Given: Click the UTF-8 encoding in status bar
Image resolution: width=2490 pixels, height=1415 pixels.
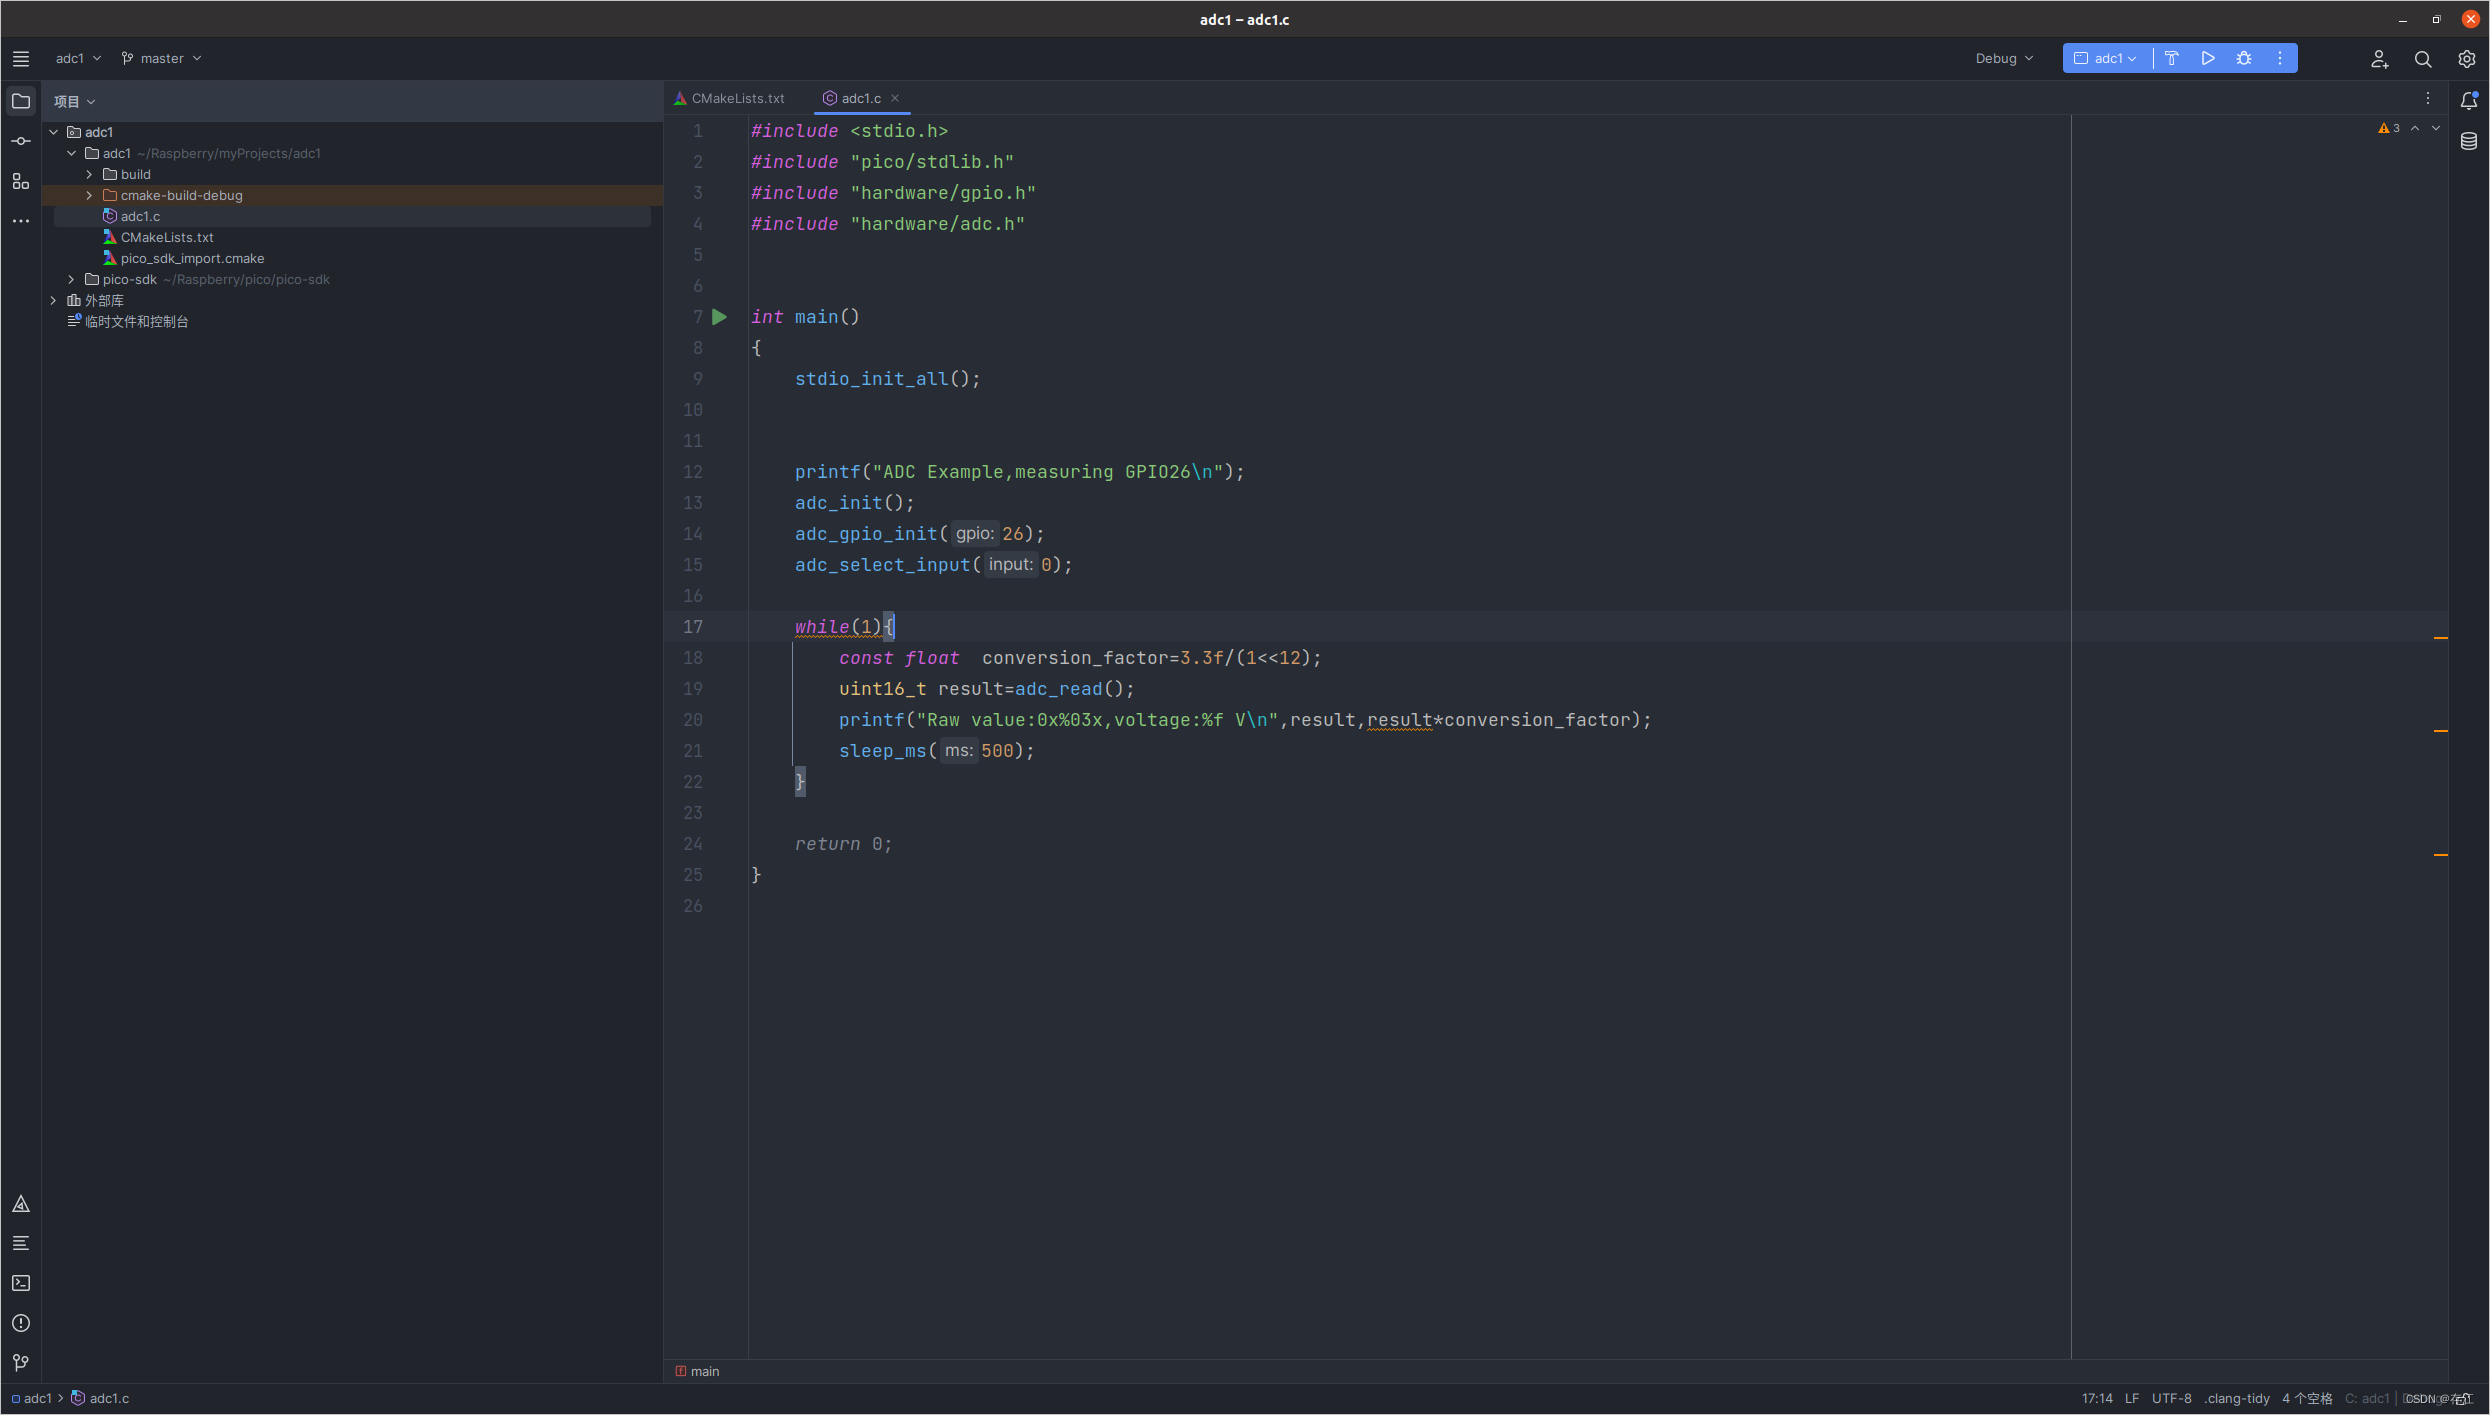Looking at the screenshot, I should point(2171,1398).
